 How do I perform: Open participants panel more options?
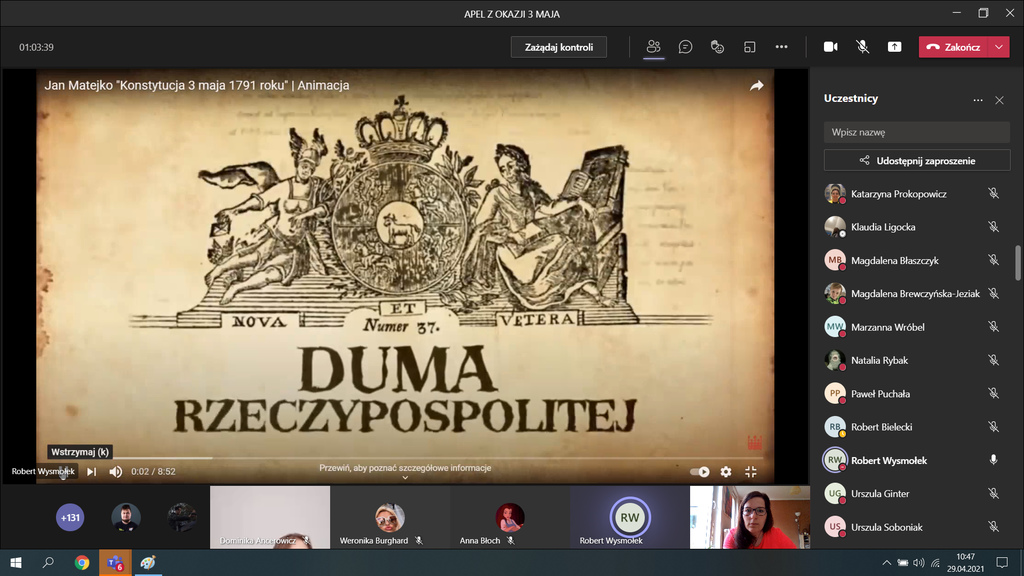tap(978, 100)
